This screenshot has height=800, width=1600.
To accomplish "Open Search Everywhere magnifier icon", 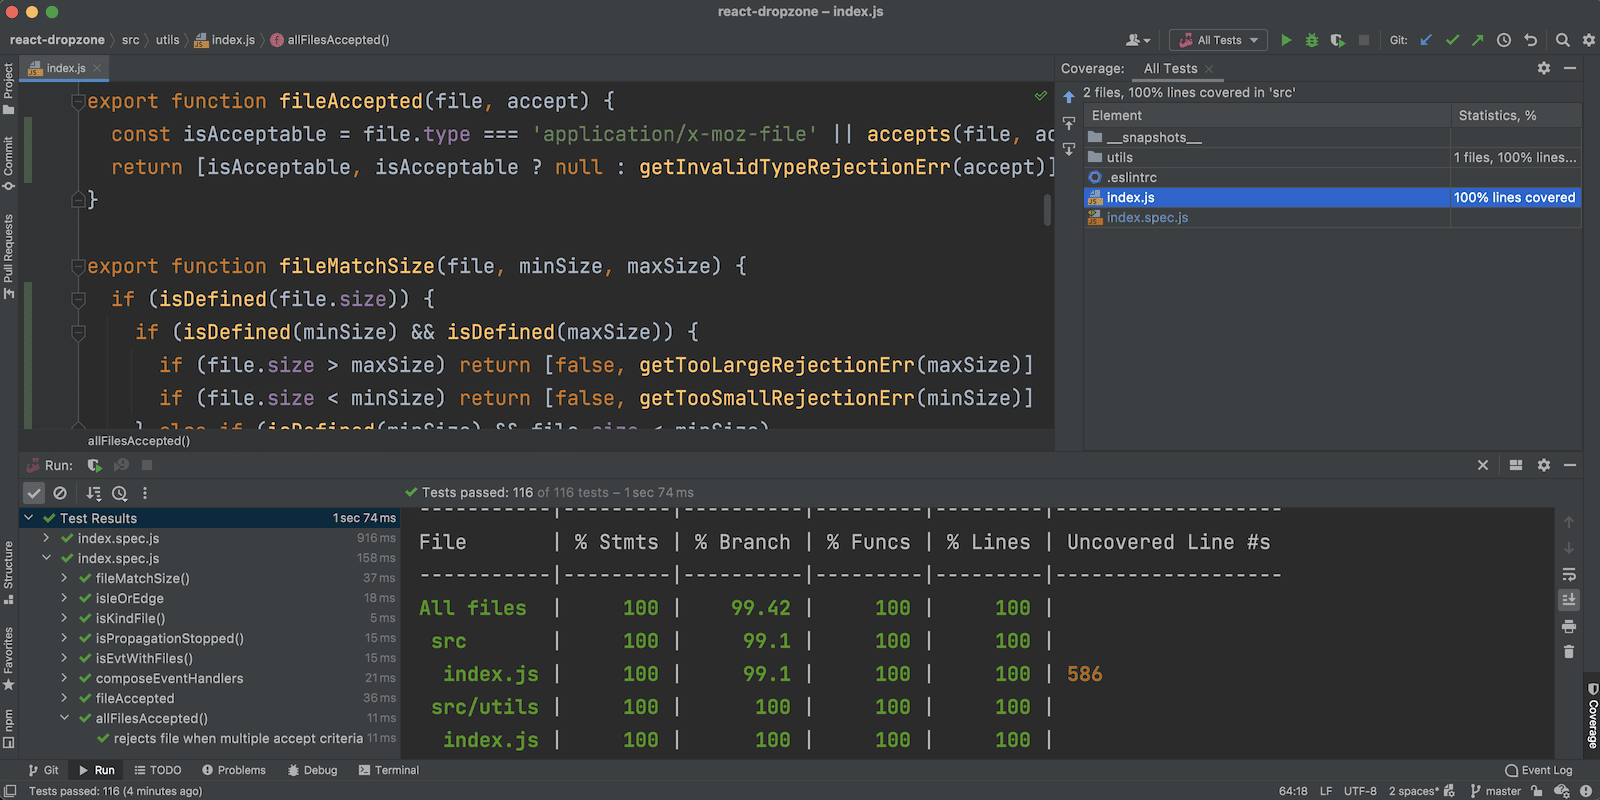I will (x=1563, y=40).
